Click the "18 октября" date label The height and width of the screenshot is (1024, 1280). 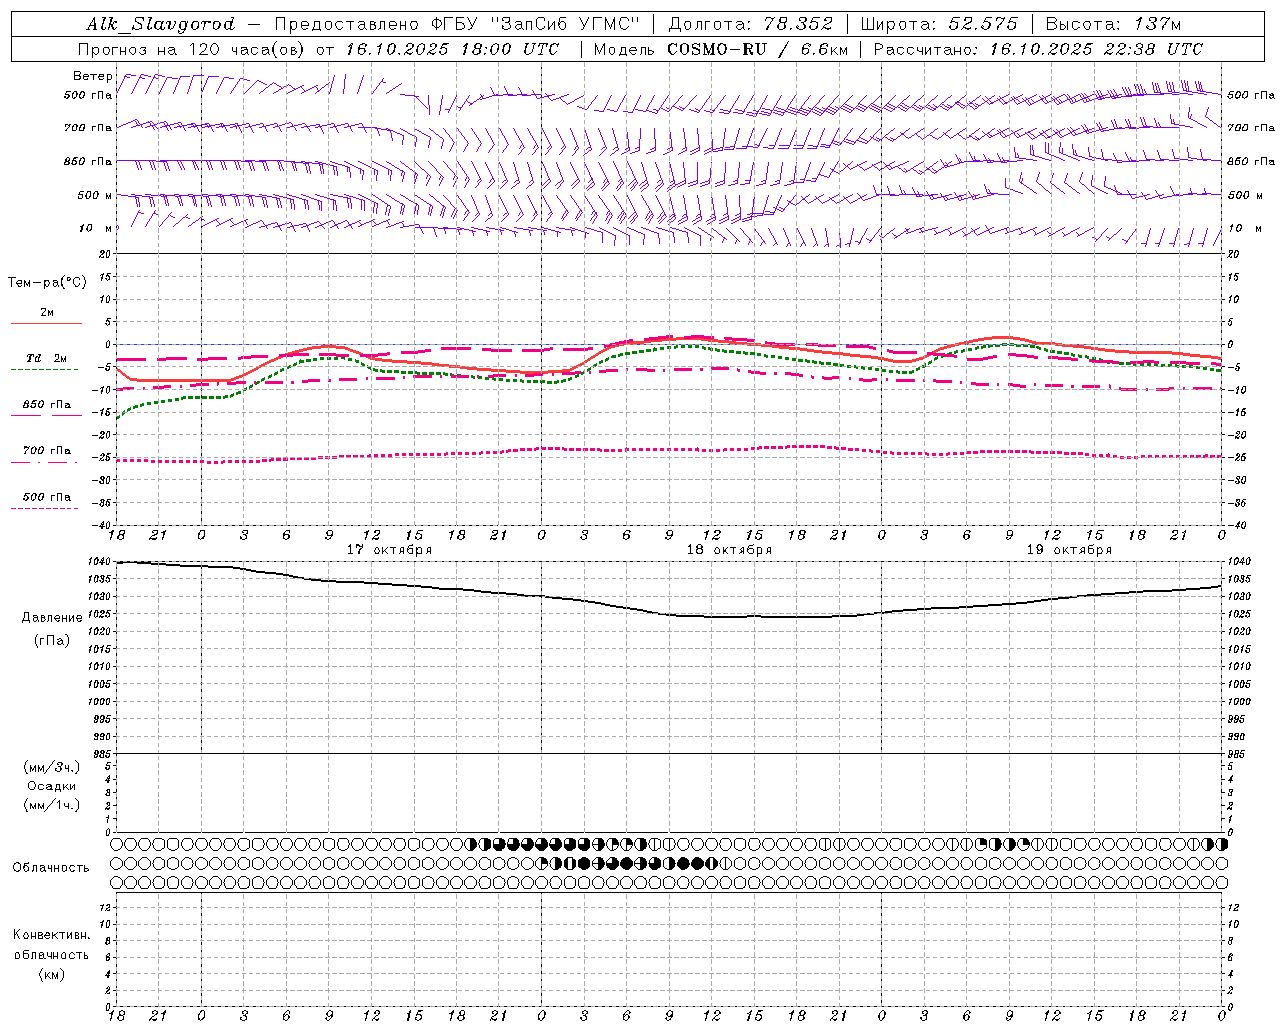pos(729,550)
